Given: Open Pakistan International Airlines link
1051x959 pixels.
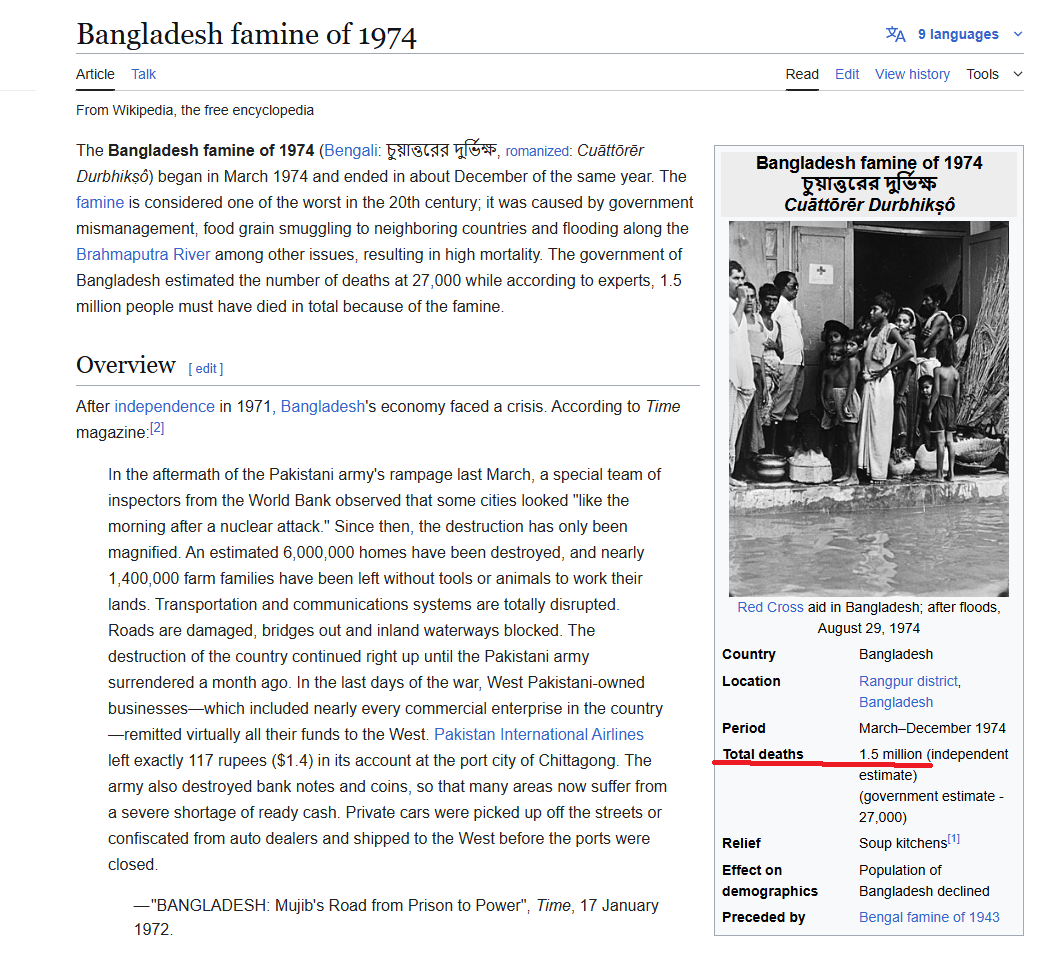Looking at the screenshot, I should click(x=539, y=734).
